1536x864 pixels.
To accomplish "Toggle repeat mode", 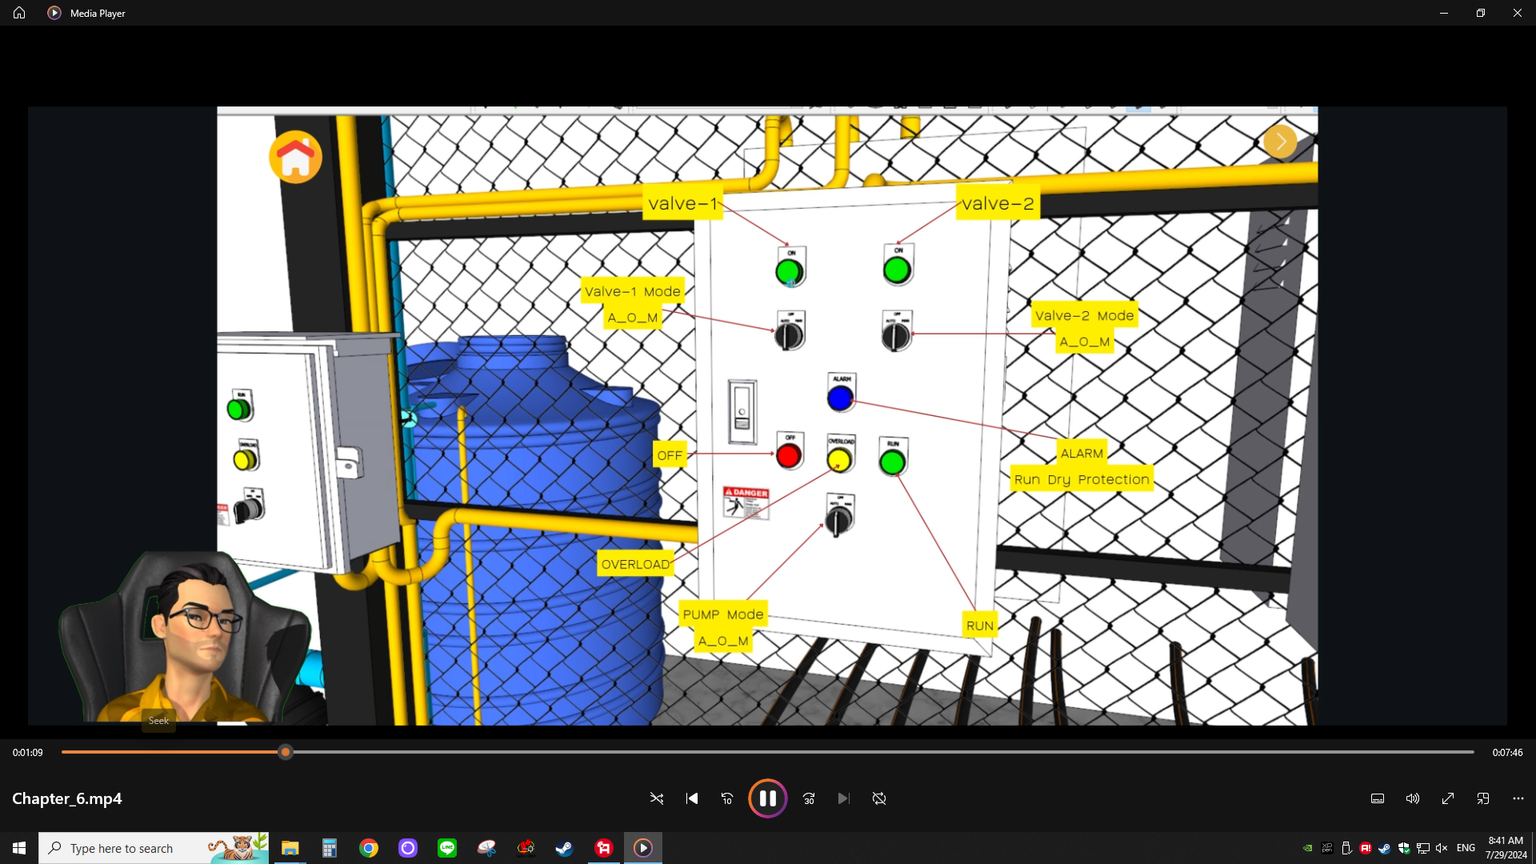I will click(x=879, y=798).
